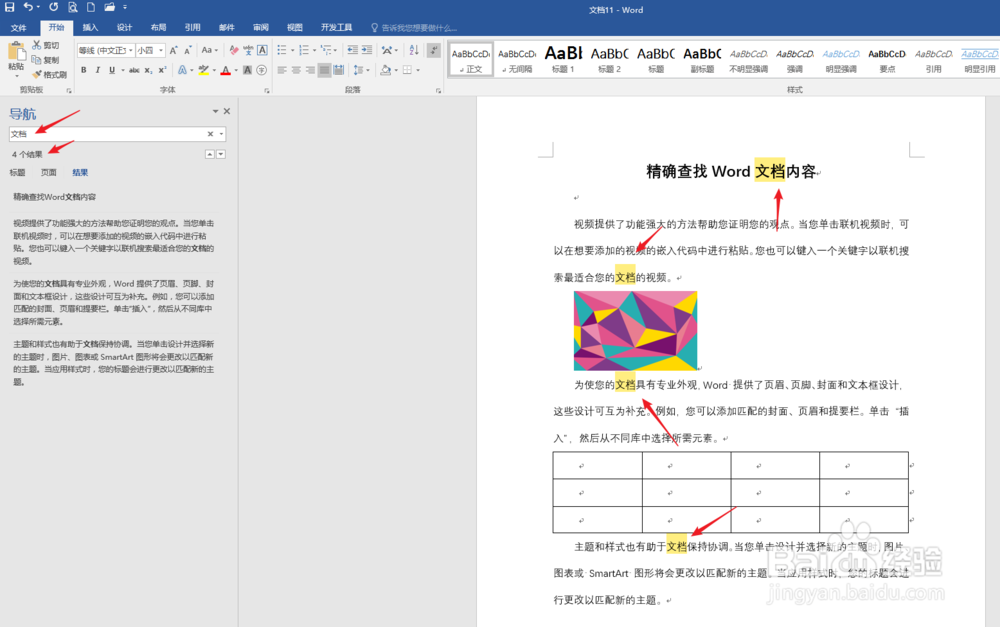Apply the 标题 1 style
Screen dimensions: 1000x627
pos(561,57)
